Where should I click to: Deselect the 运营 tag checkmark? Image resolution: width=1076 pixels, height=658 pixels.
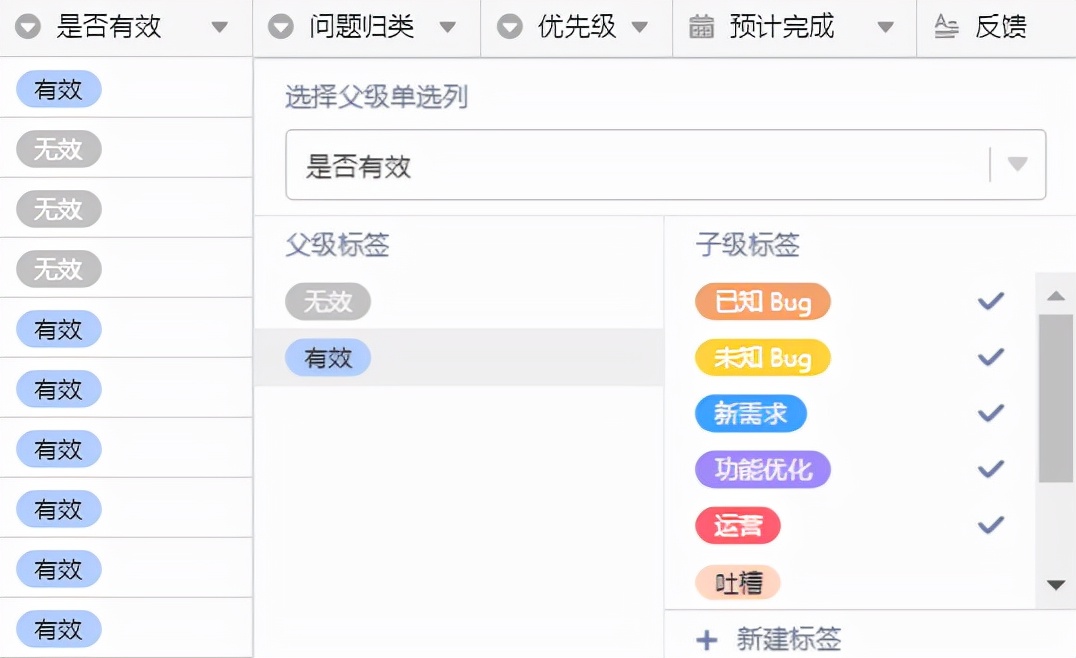(989, 525)
